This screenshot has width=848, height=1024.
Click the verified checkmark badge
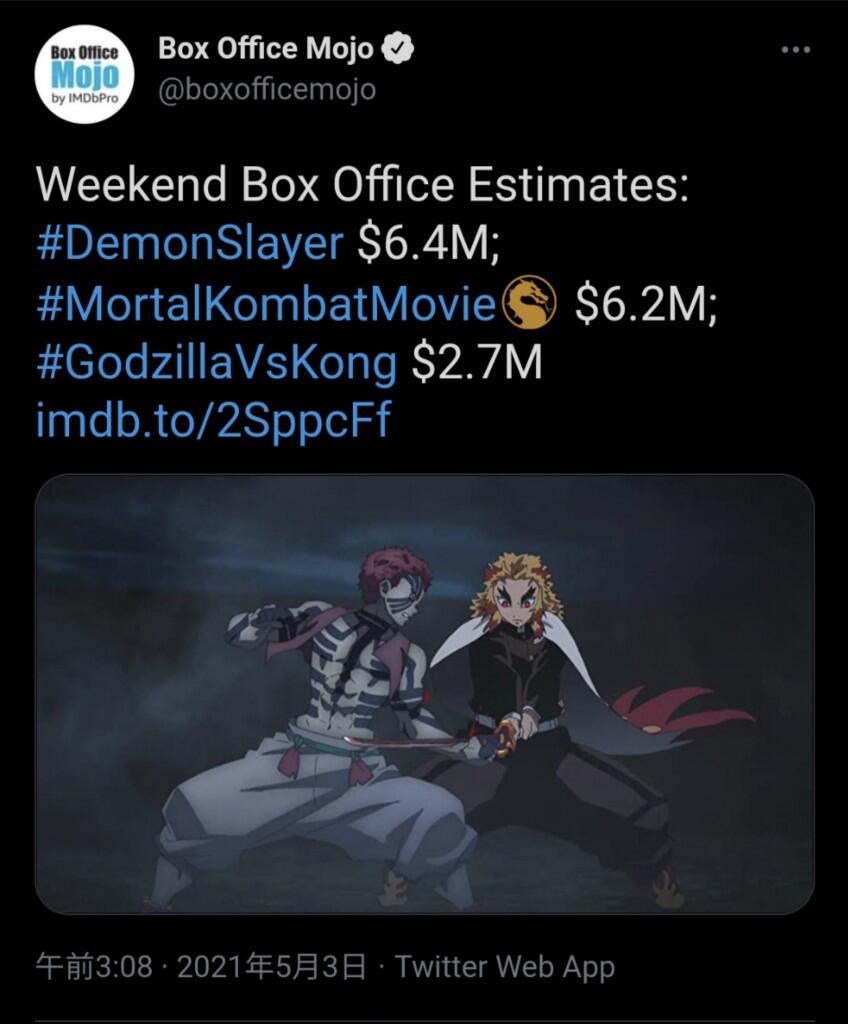[397, 48]
